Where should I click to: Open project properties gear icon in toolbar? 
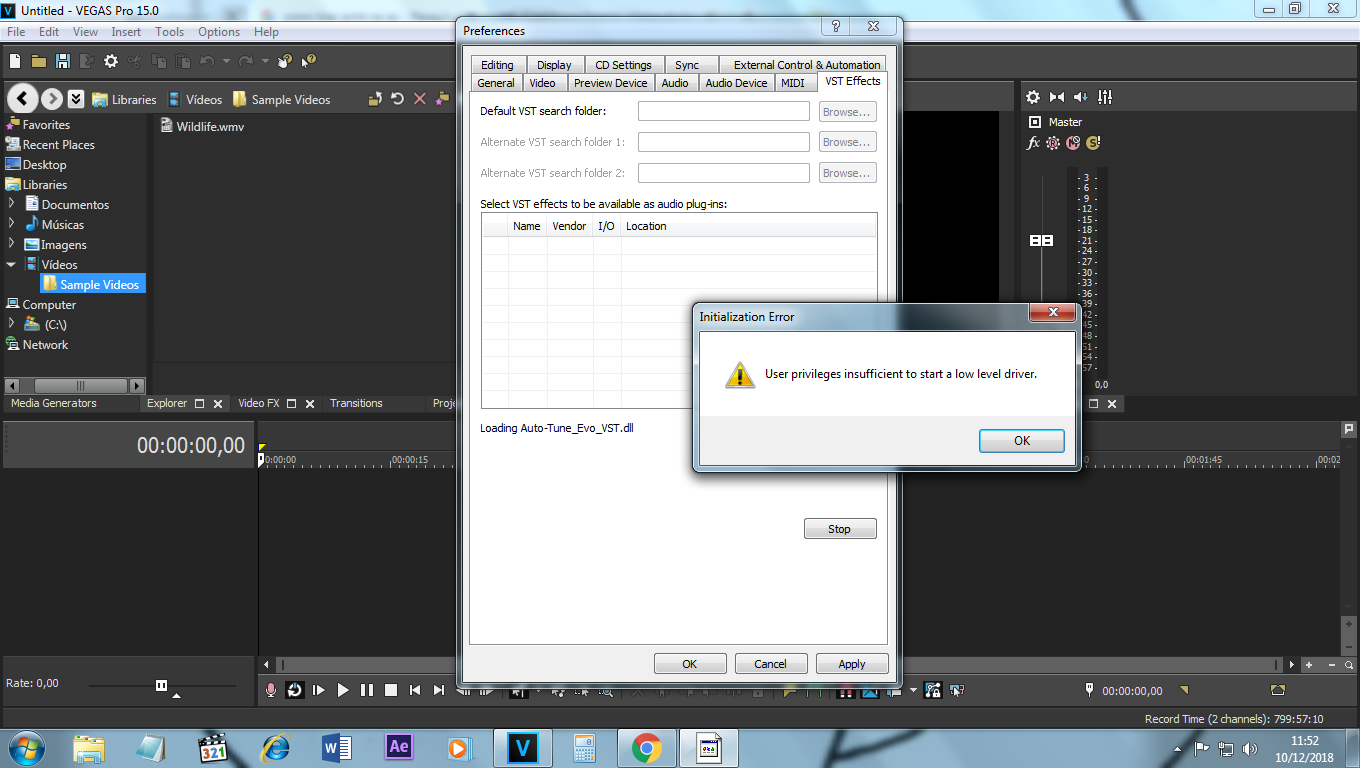111,61
